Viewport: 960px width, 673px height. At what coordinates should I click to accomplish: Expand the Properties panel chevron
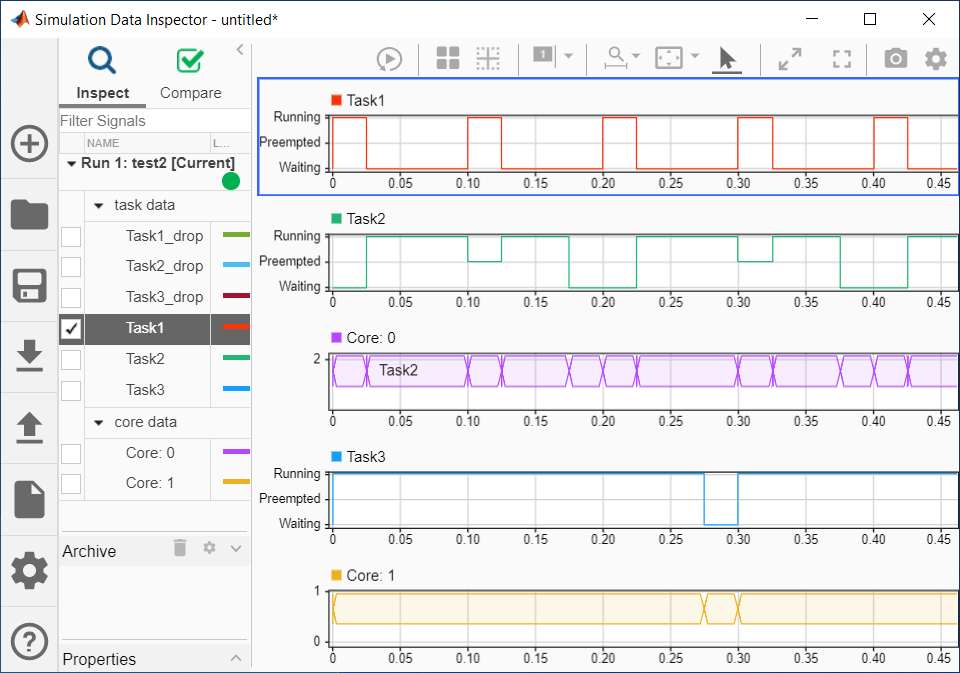(236, 658)
